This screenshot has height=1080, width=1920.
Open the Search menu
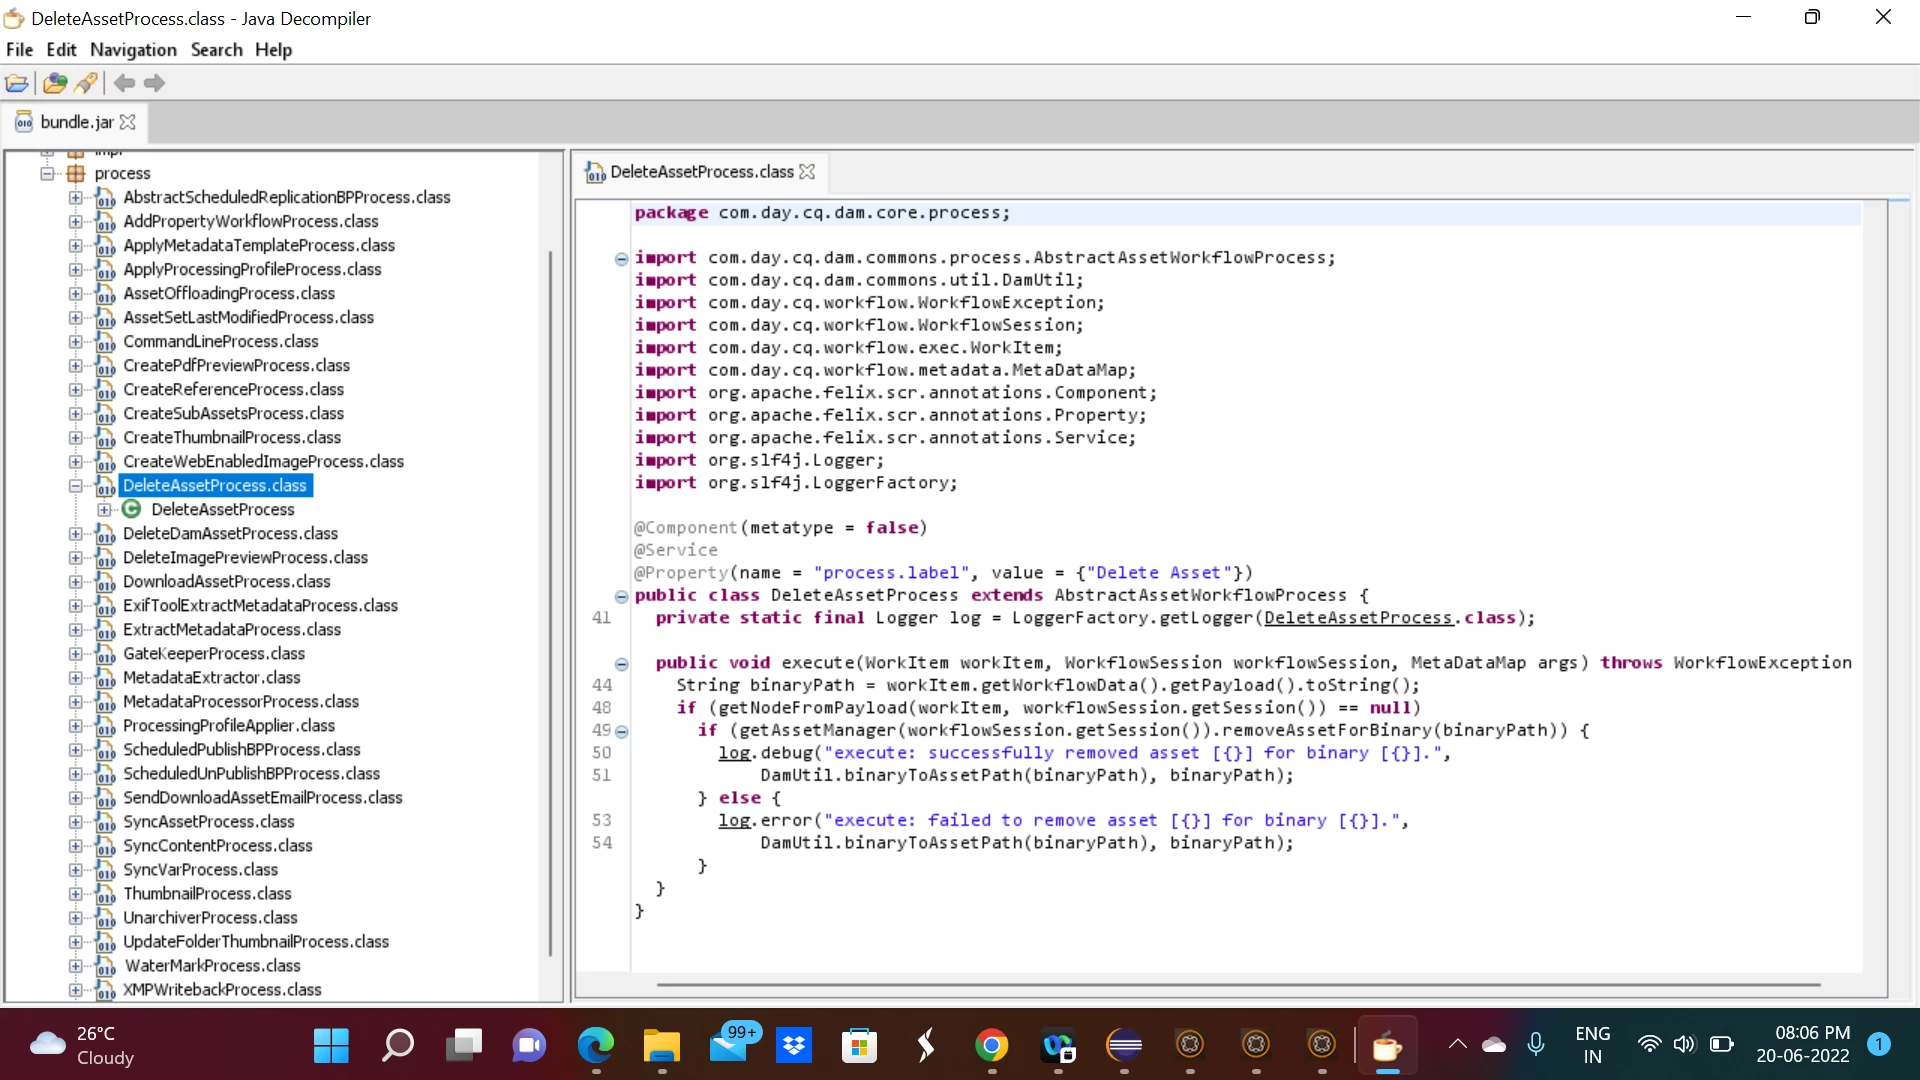(216, 50)
